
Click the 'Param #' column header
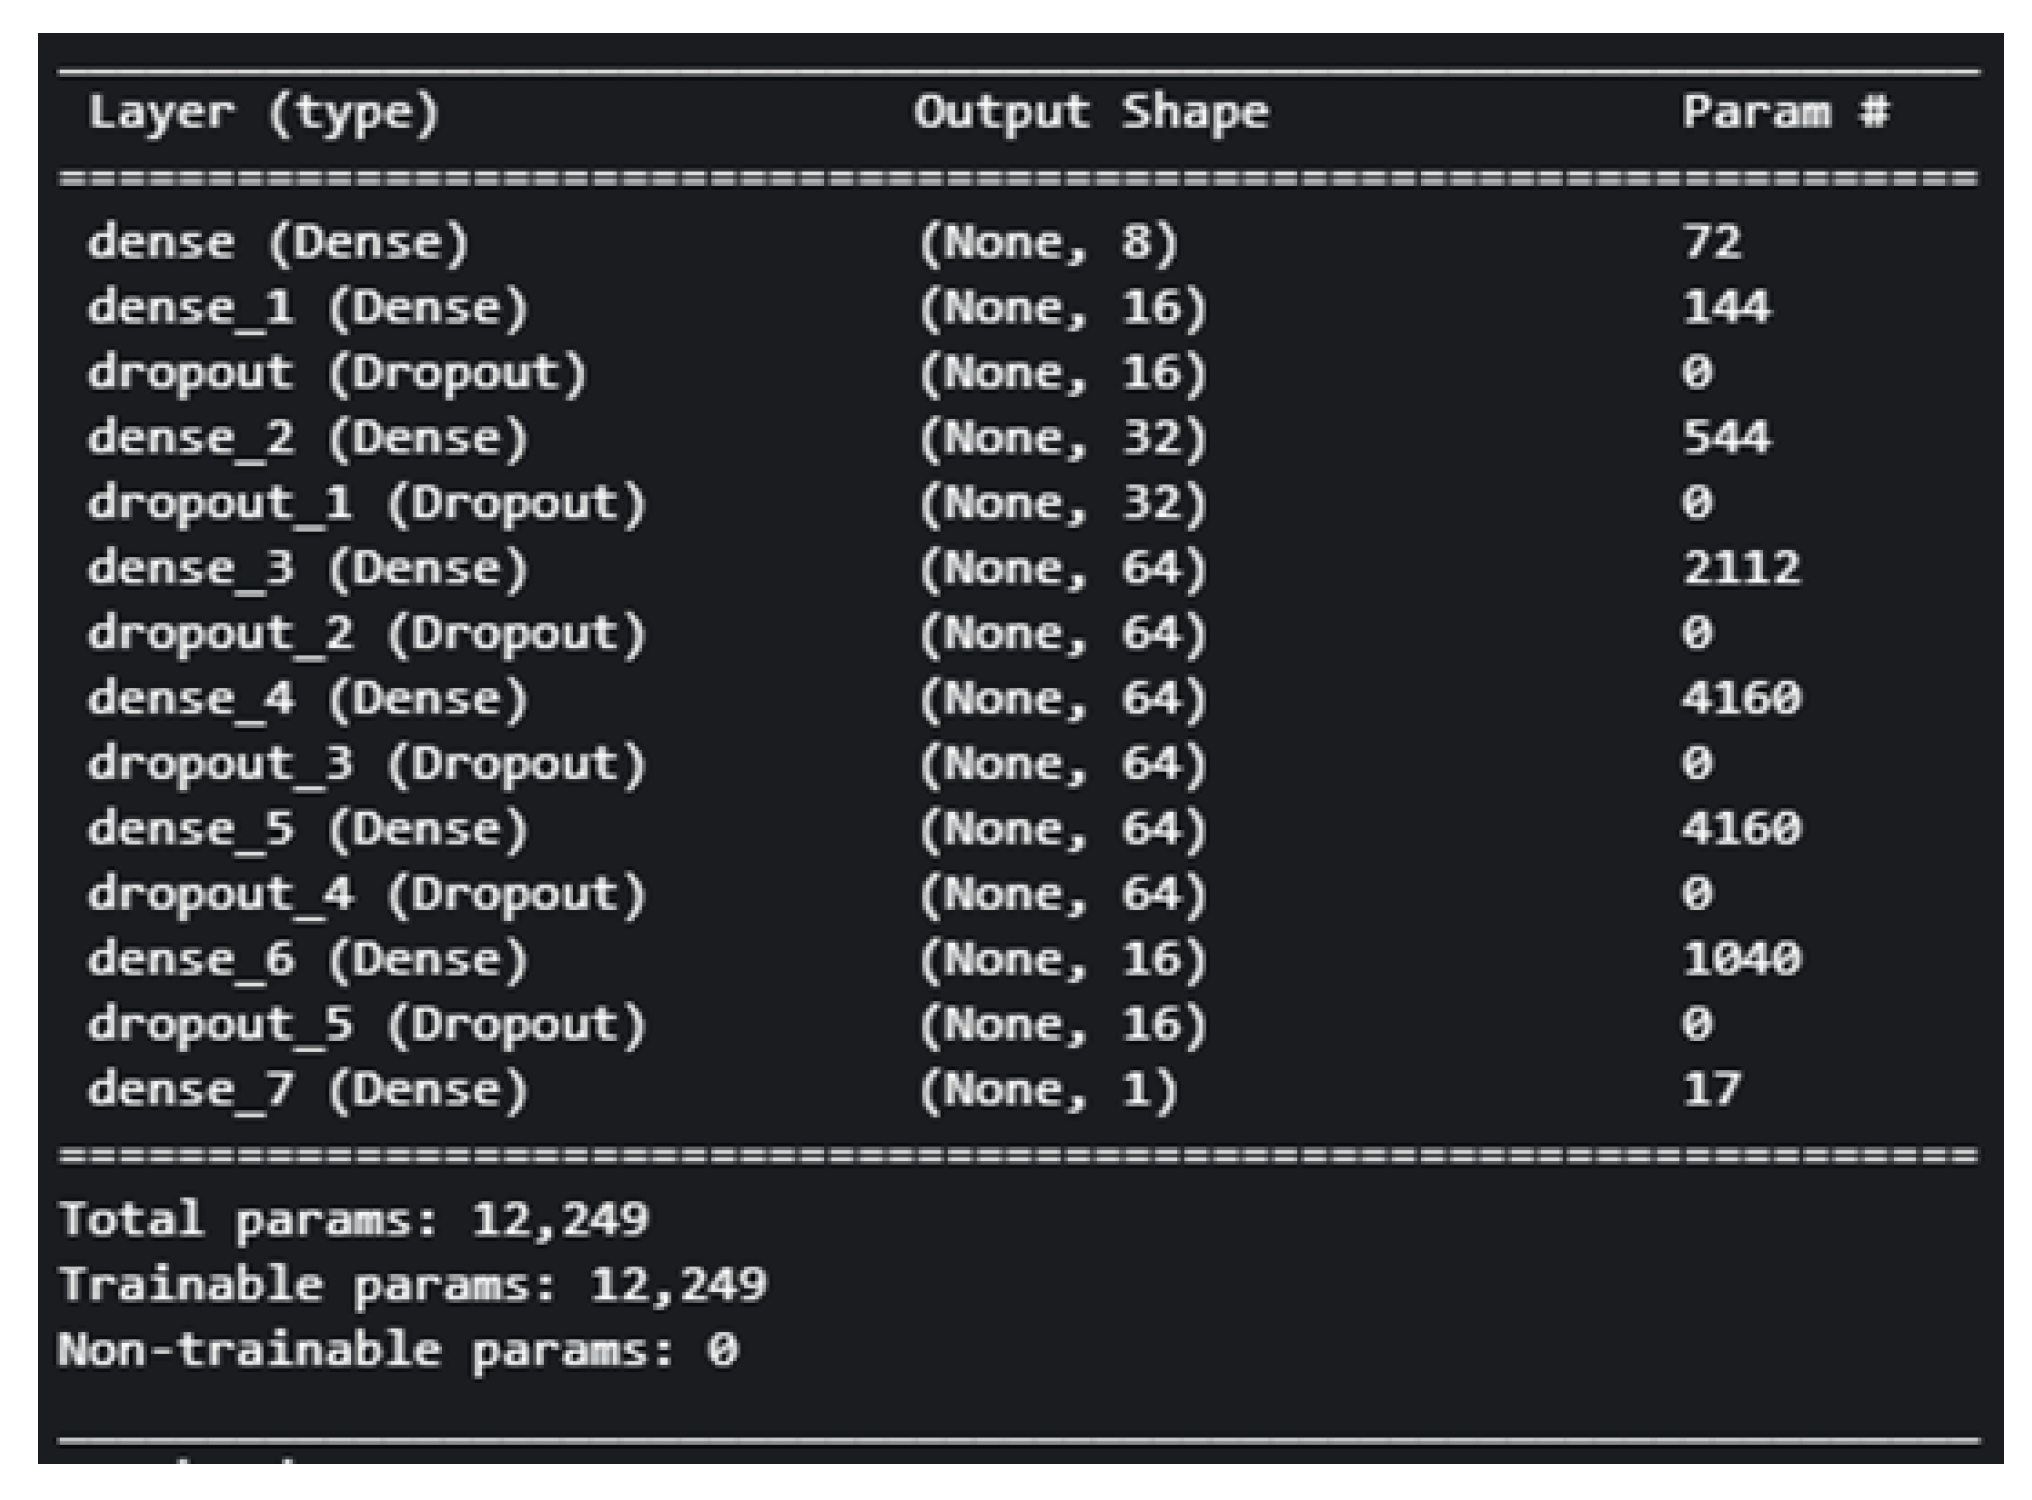pos(1785,112)
